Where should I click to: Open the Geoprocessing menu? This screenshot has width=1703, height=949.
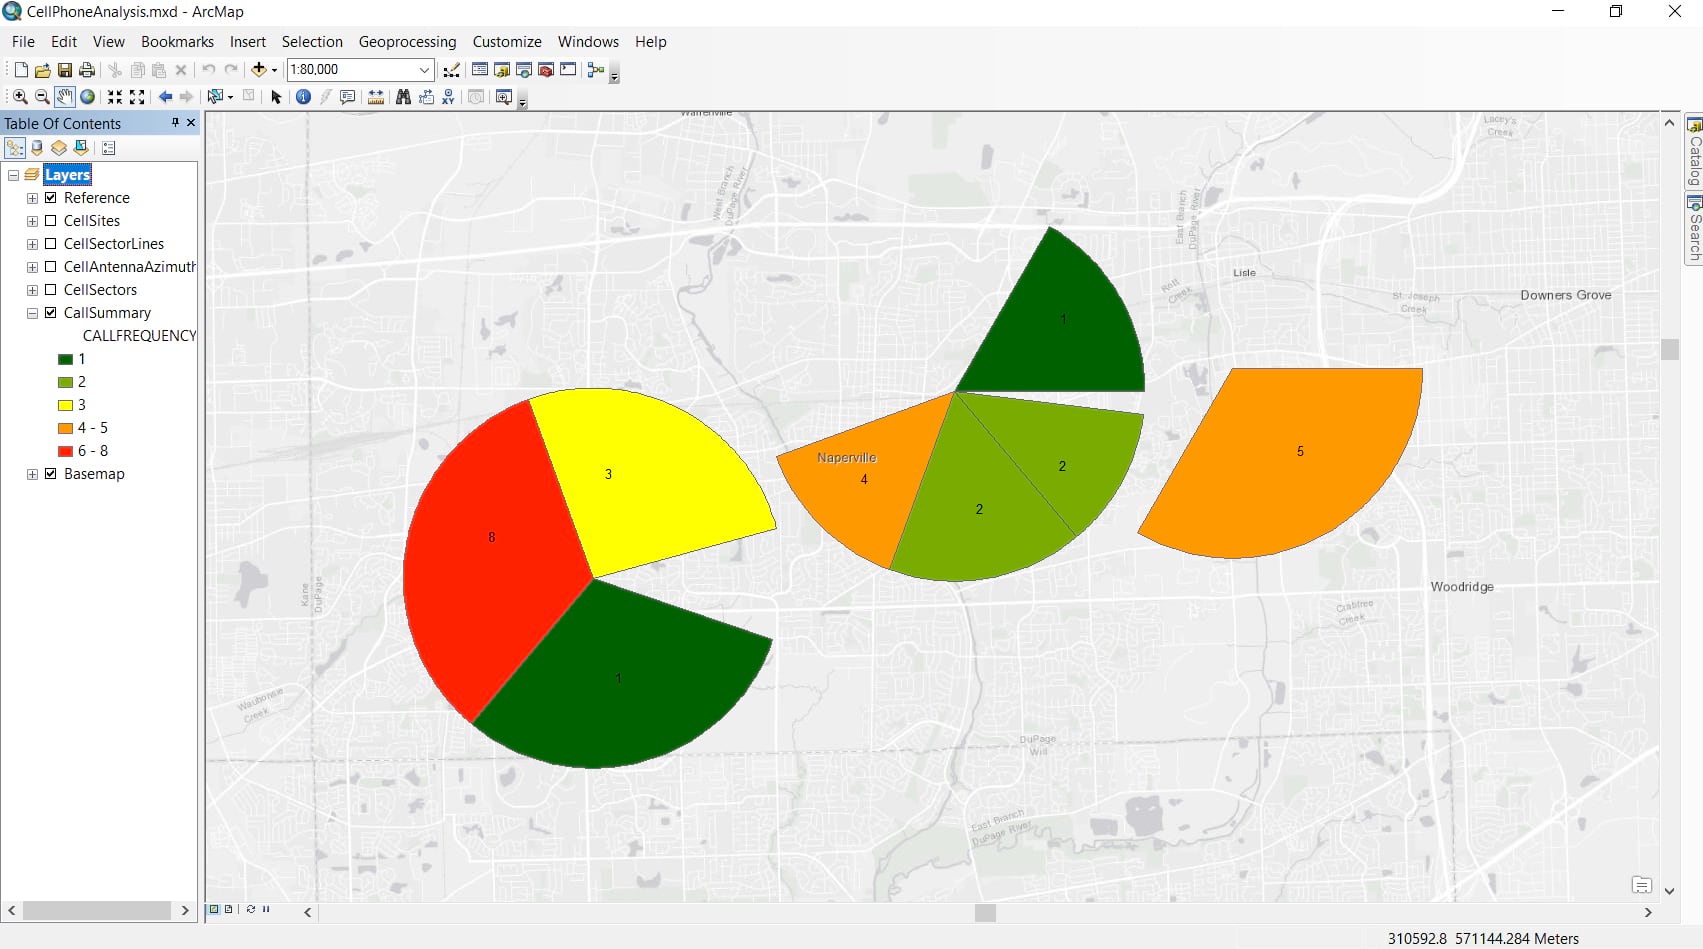point(407,42)
